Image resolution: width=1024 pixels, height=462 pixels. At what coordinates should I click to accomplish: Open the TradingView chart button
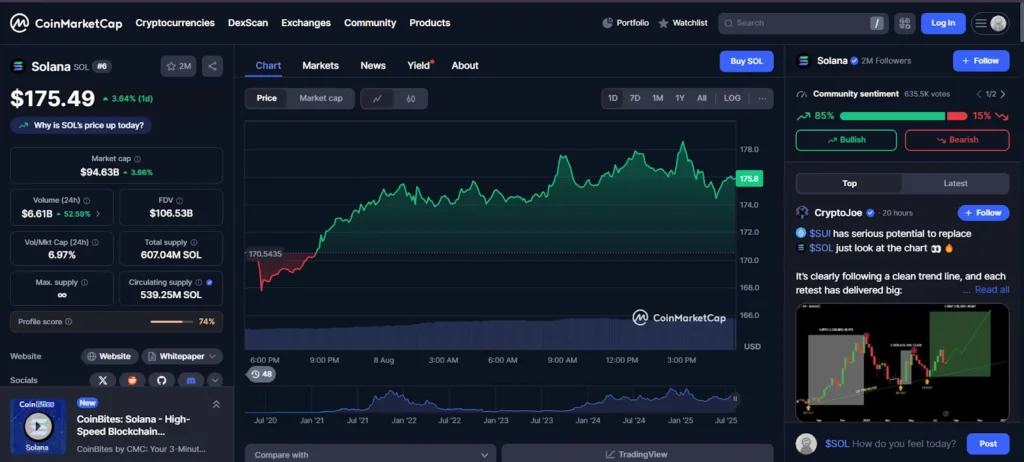637,454
